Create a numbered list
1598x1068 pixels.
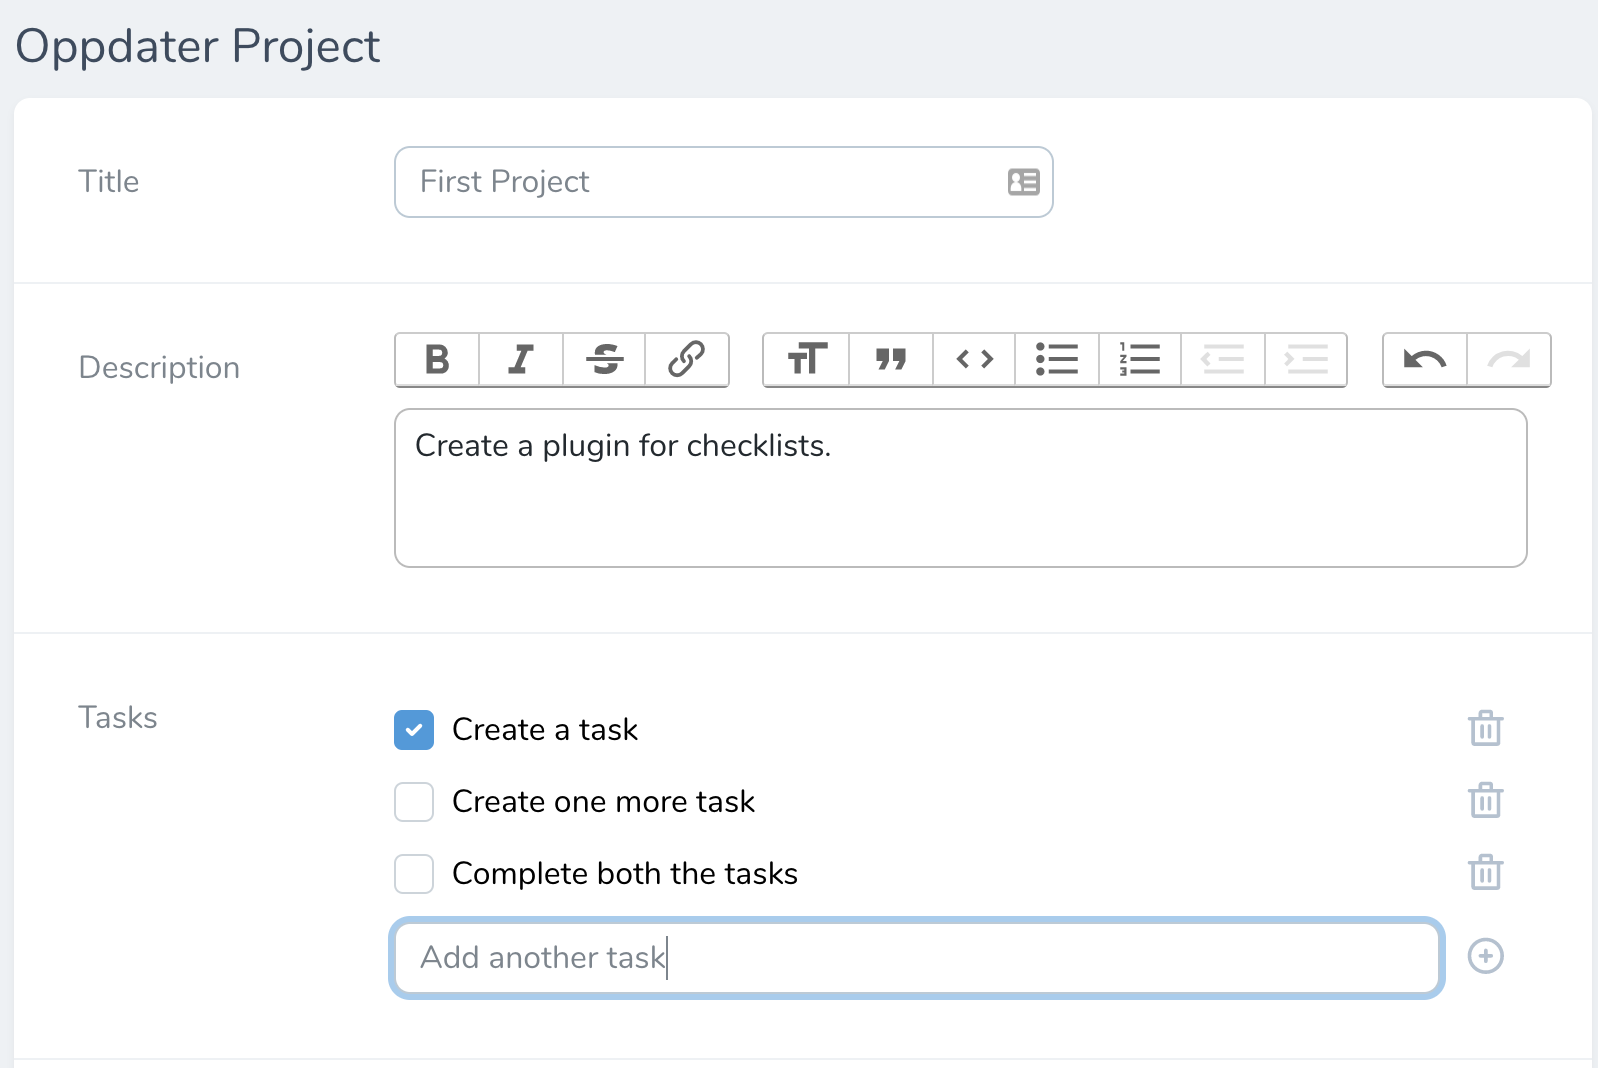tap(1140, 359)
